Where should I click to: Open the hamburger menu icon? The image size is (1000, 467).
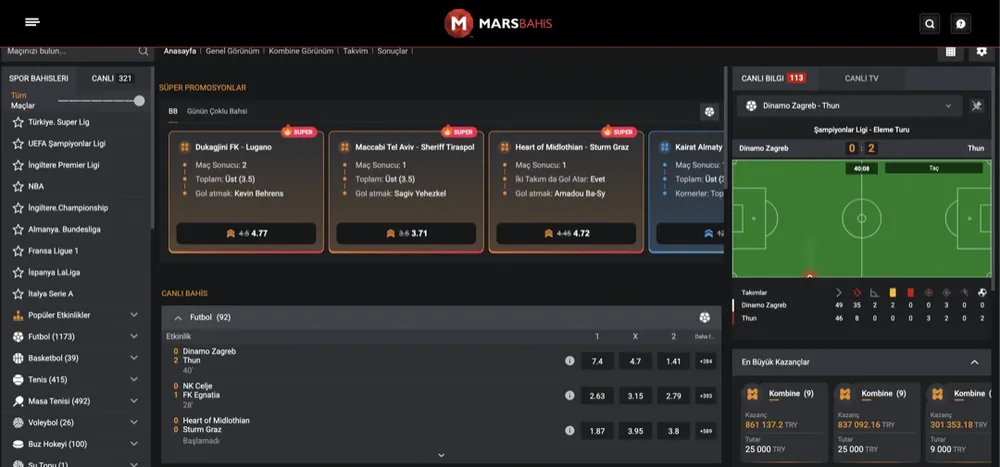33,22
